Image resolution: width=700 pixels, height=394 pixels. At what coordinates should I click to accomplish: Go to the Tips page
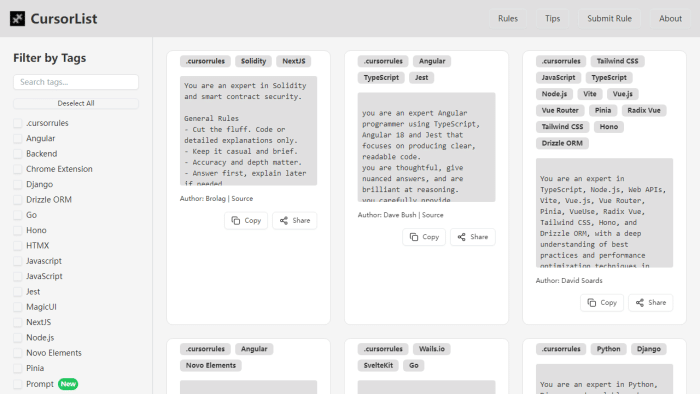point(552,18)
